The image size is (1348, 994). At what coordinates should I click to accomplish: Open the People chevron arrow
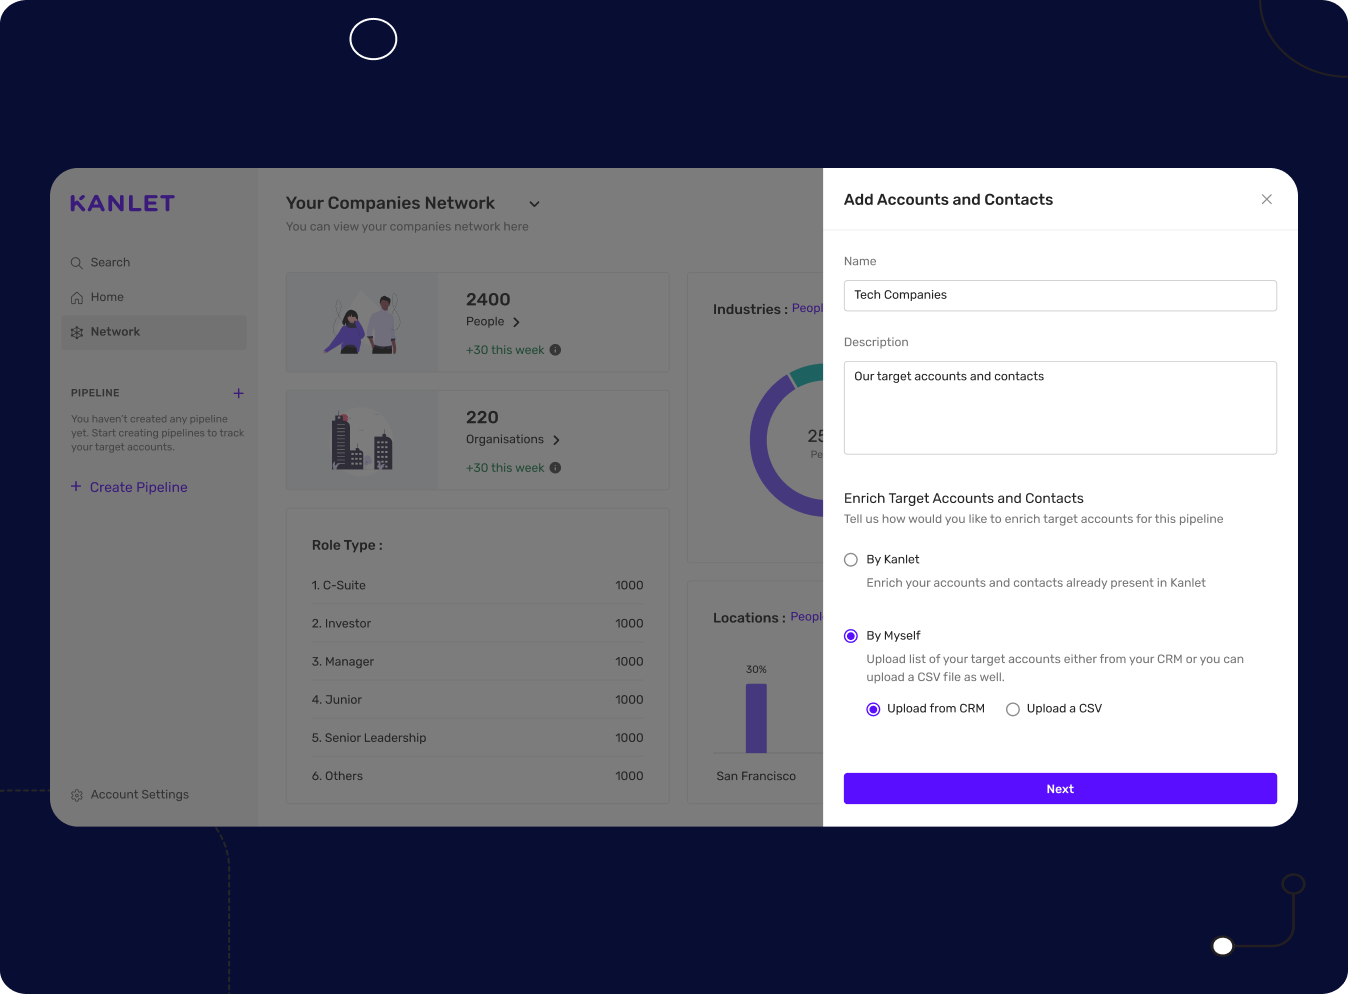516,322
